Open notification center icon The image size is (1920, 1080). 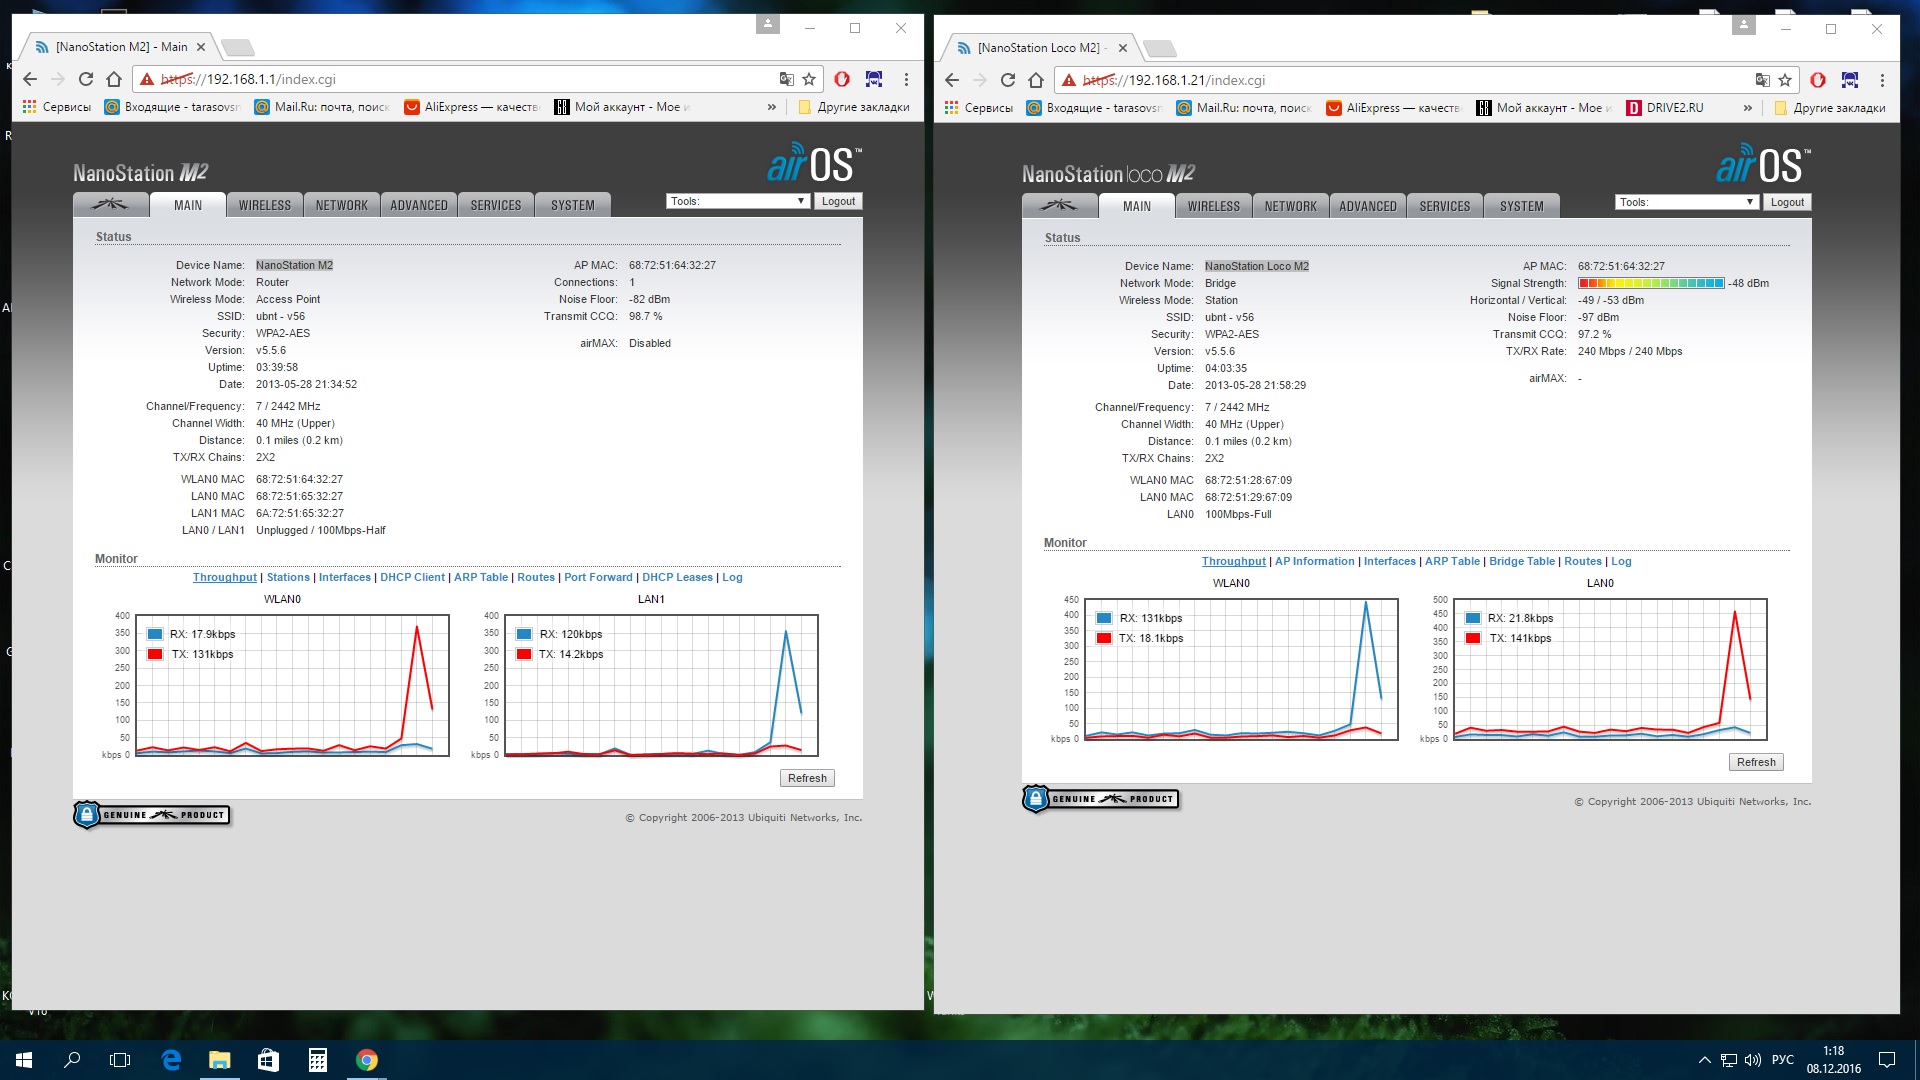click(x=1887, y=1060)
